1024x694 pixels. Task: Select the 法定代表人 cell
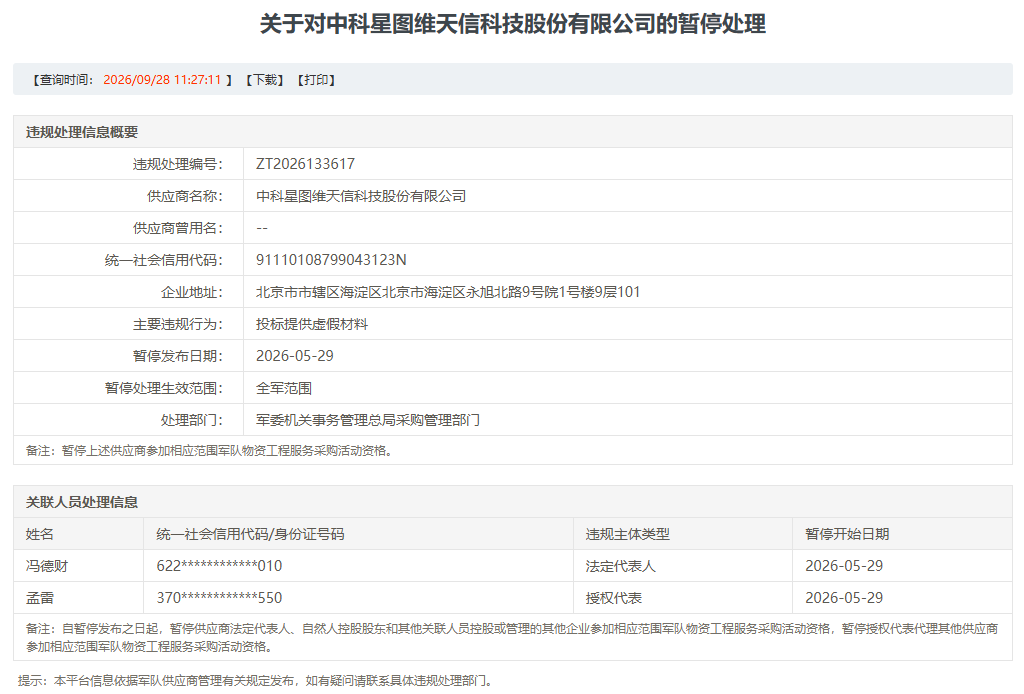pos(620,566)
